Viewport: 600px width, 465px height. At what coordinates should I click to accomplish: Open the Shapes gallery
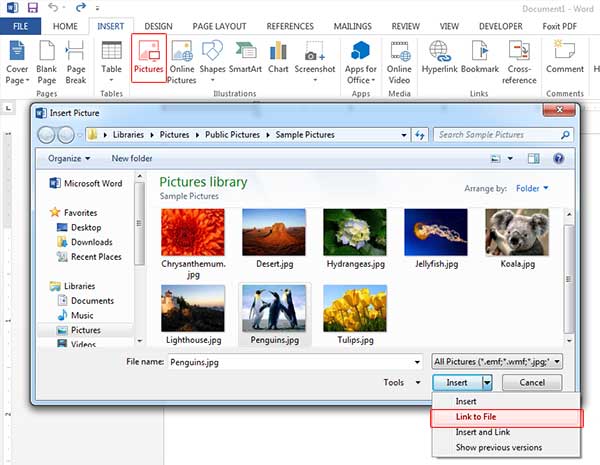[213, 58]
